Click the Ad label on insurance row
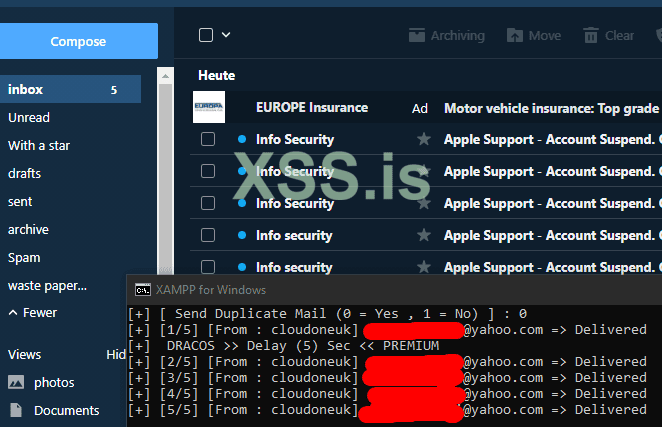The width and height of the screenshot is (662, 427). pos(420,109)
